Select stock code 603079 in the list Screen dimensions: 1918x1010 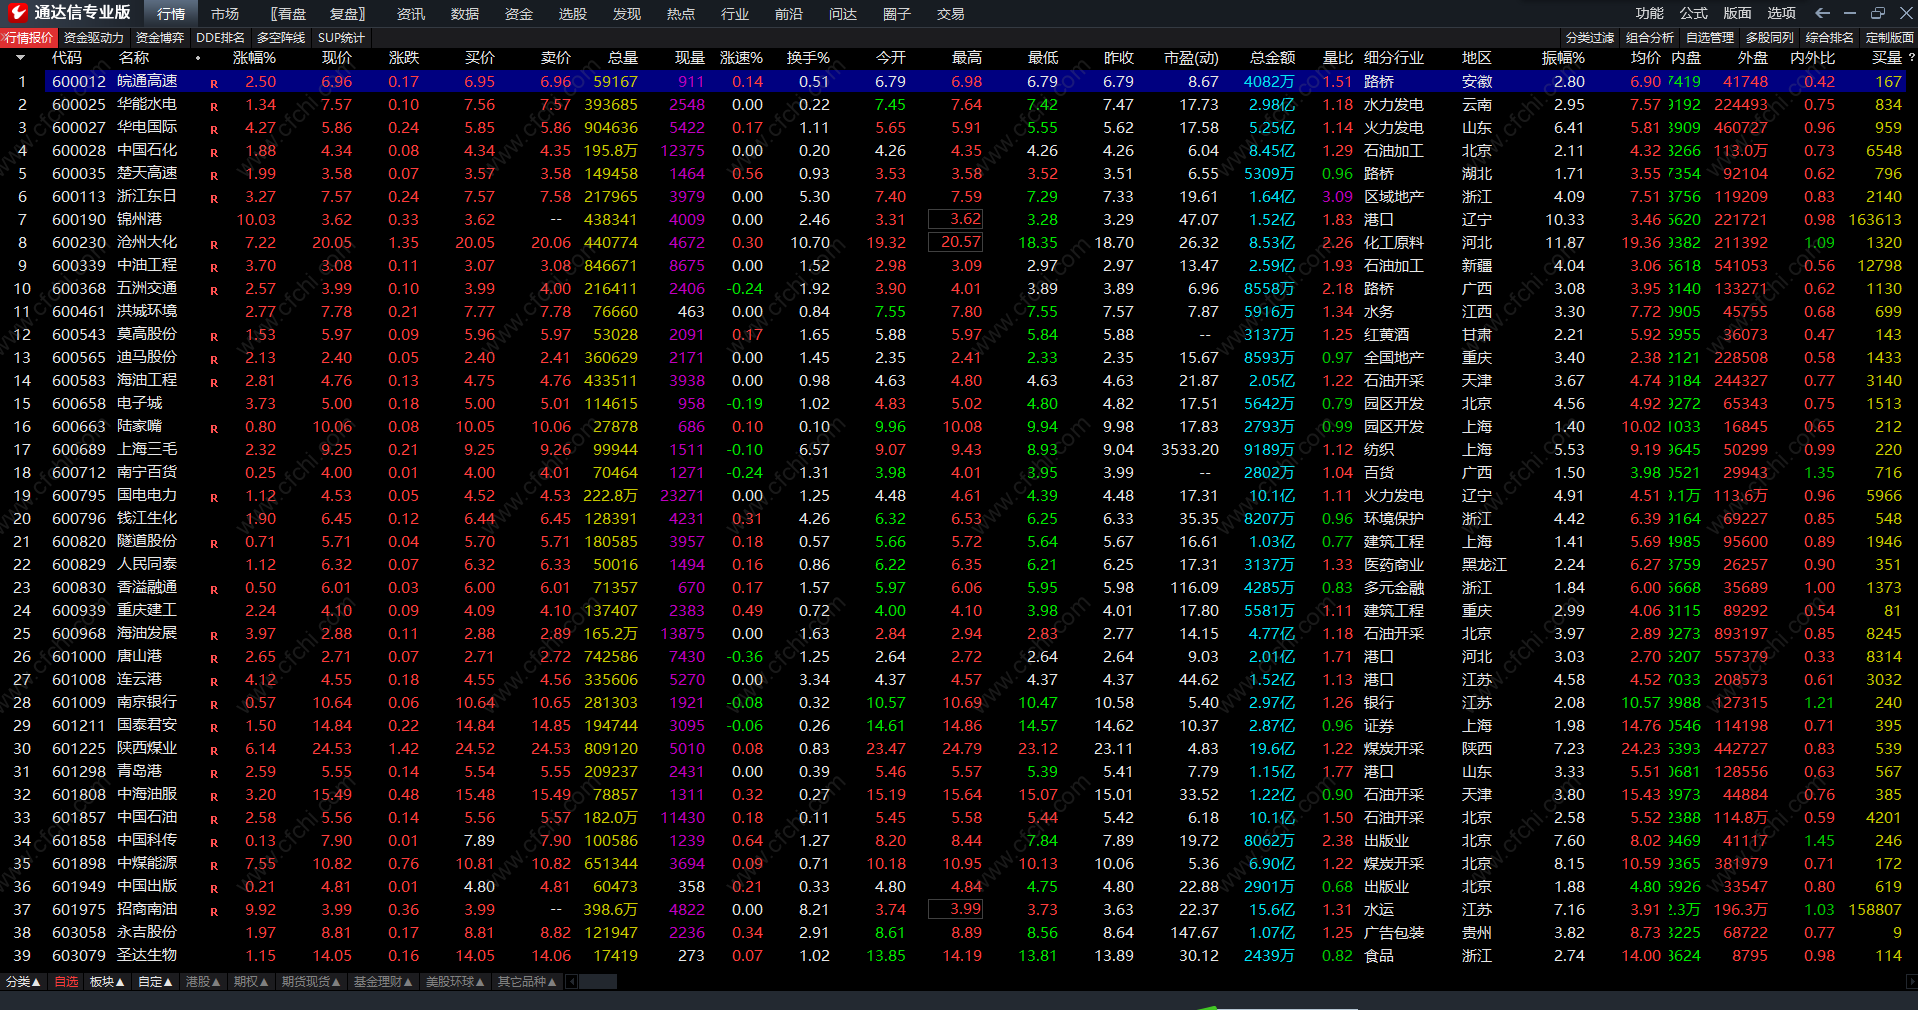coord(79,956)
